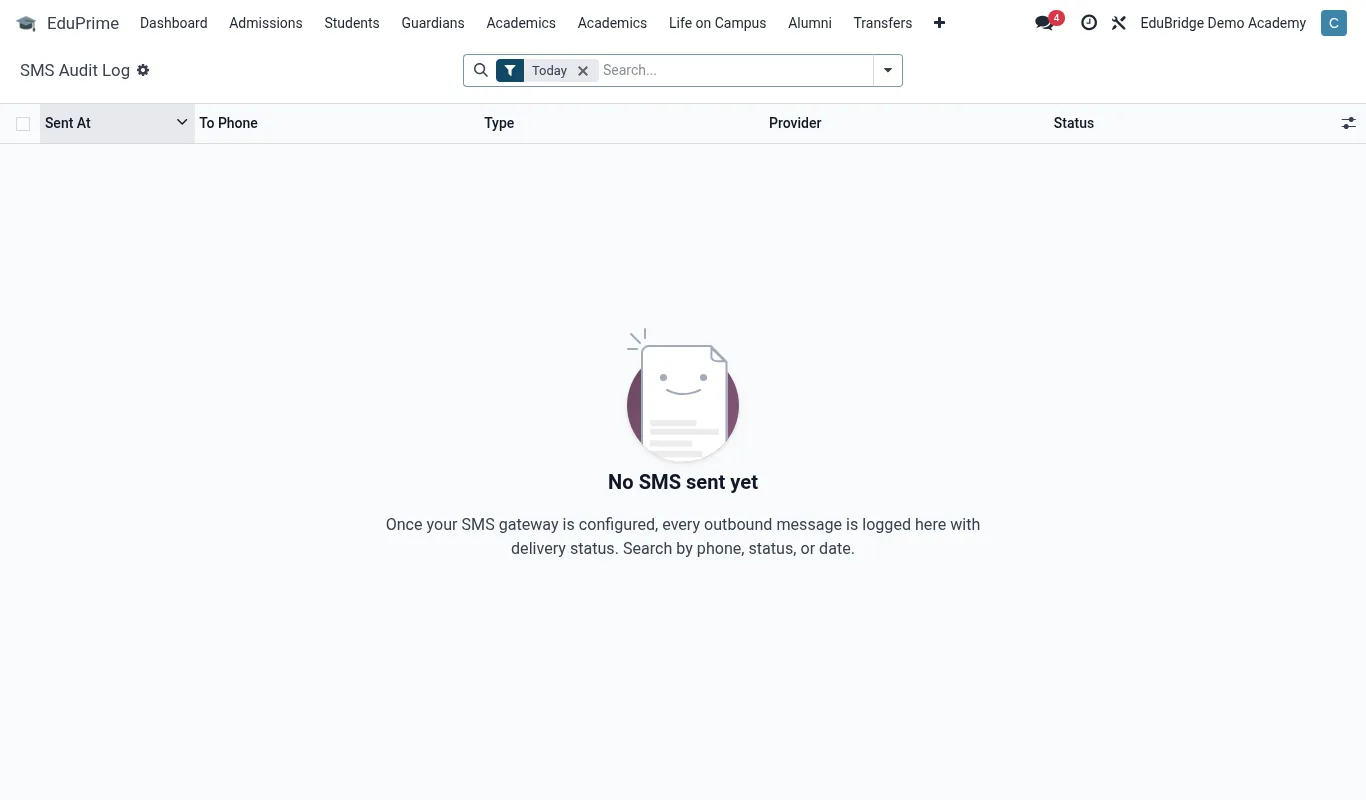Focus the Search text field
The width and height of the screenshot is (1366, 800).
coord(736,70)
